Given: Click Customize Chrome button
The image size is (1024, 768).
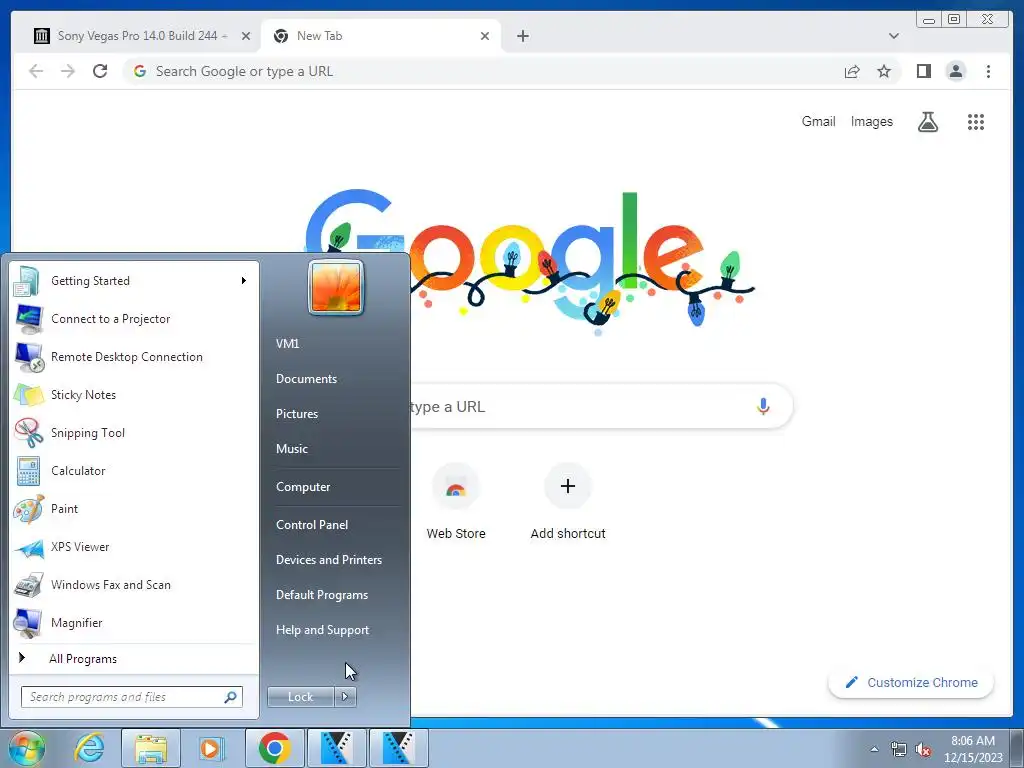Looking at the screenshot, I should [x=911, y=682].
